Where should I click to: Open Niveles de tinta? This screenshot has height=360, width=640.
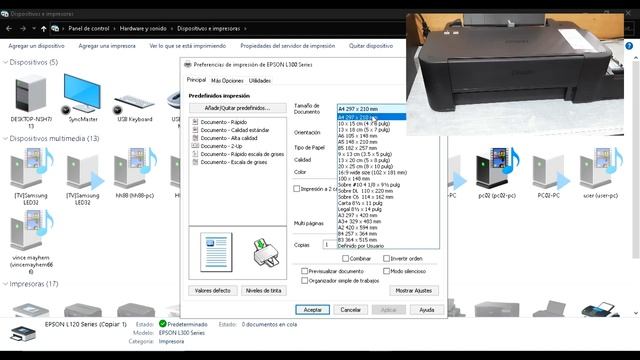(264, 291)
